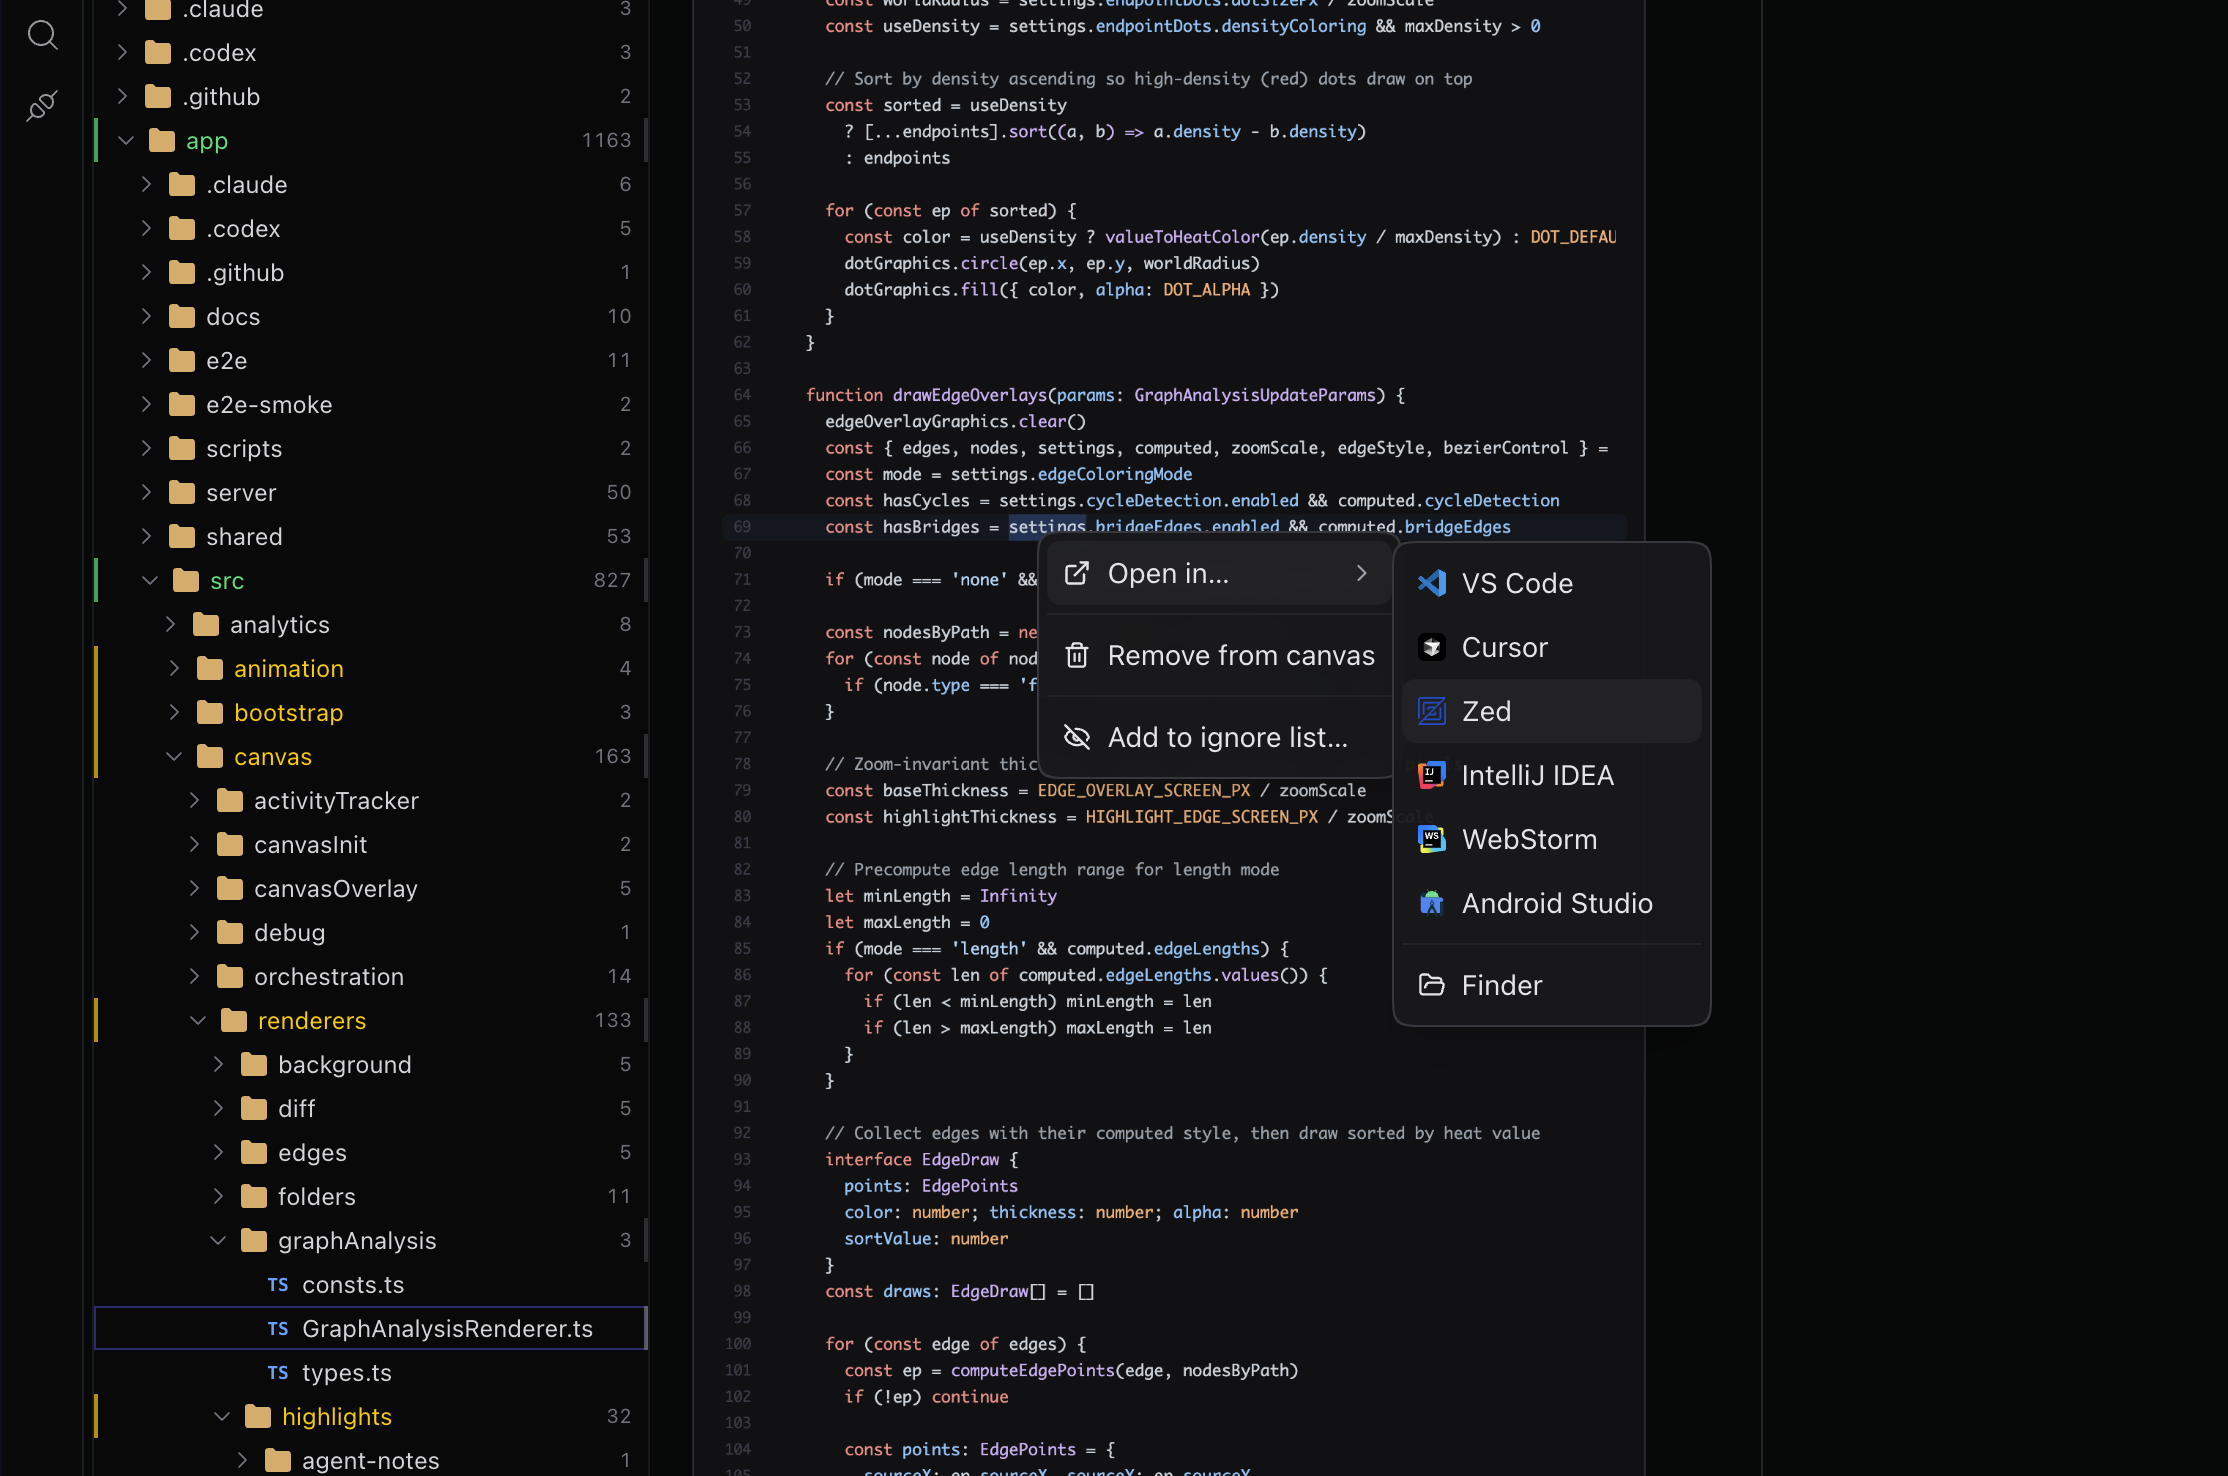Expand the e2e folder
2228x1476 pixels.
[x=146, y=361]
